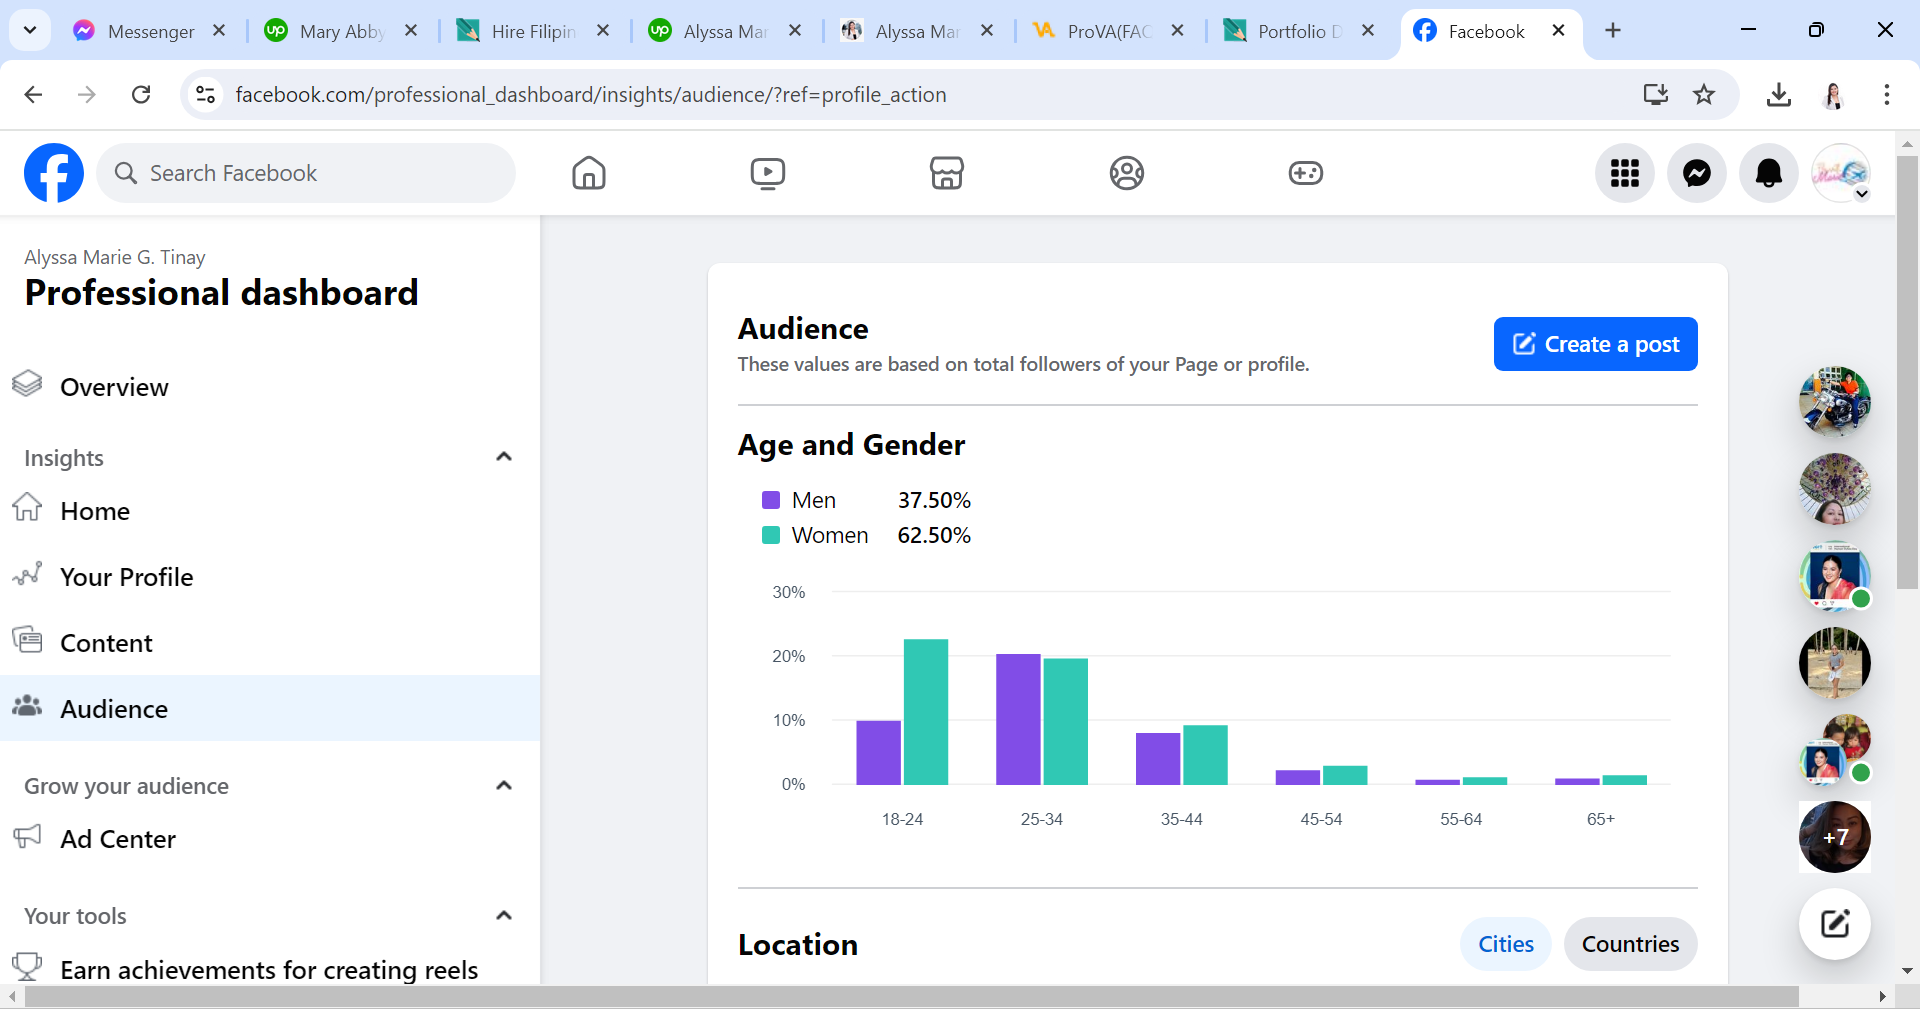
Task: Switch to the Messenger browser tab
Action: click(x=150, y=31)
